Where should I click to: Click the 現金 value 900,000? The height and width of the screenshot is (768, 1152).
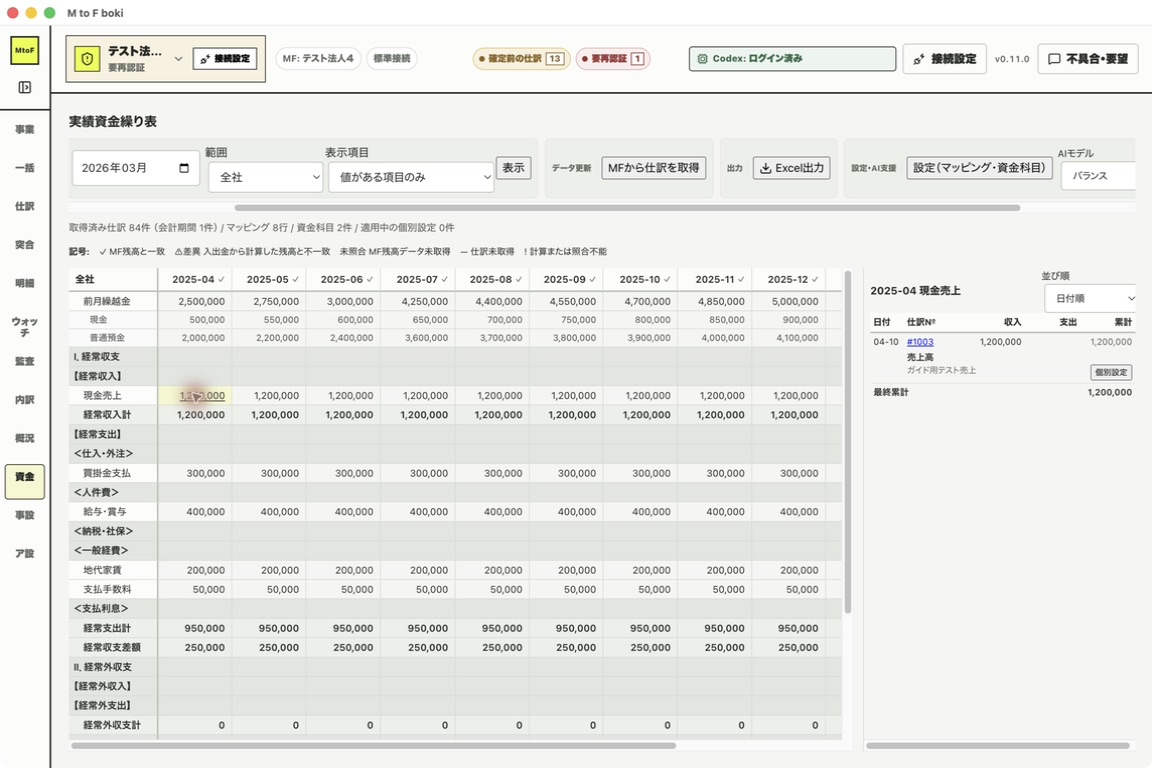pyautogui.click(x=799, y=320)
